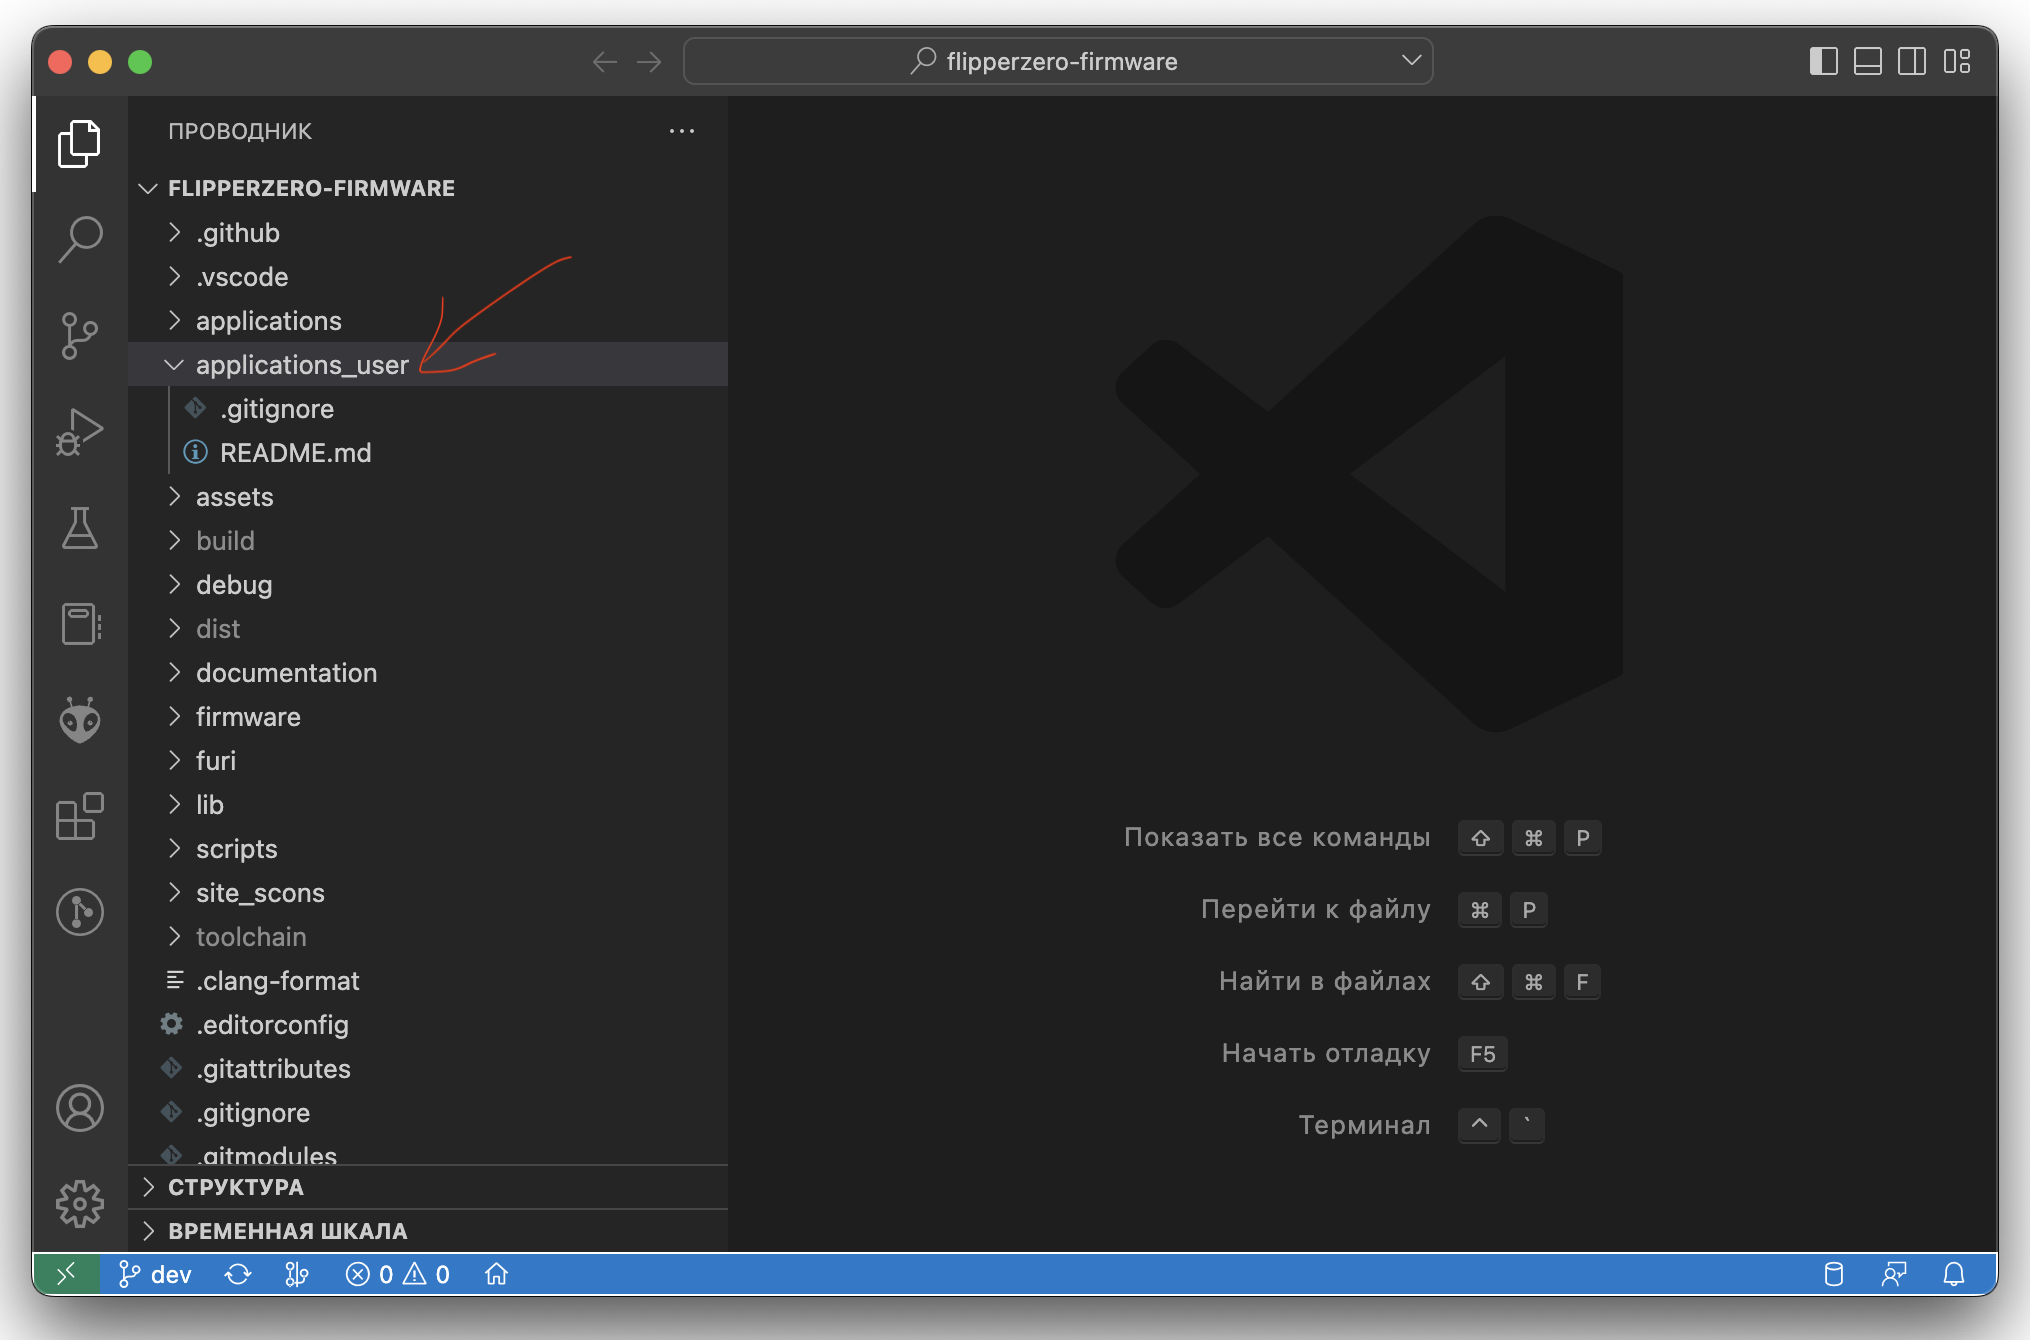Expand the build folder
2030x1340 pixels.
click(428, 540)
